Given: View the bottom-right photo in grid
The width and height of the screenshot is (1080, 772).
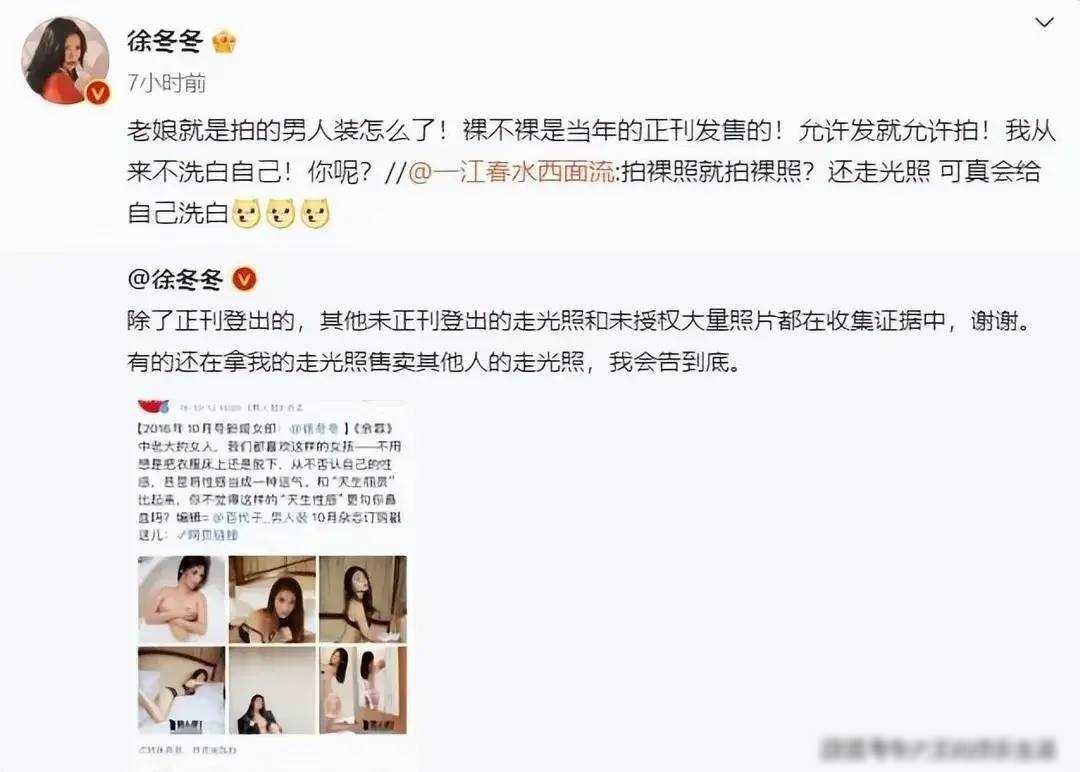Looking at the screenshot, I should click(363, 690).
